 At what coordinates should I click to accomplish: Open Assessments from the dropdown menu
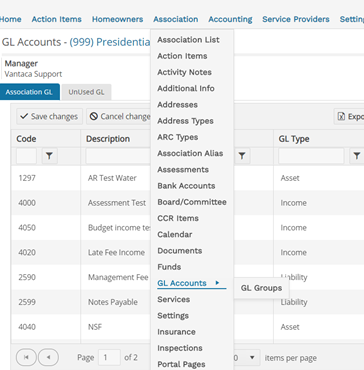click(x=183, y=170)
